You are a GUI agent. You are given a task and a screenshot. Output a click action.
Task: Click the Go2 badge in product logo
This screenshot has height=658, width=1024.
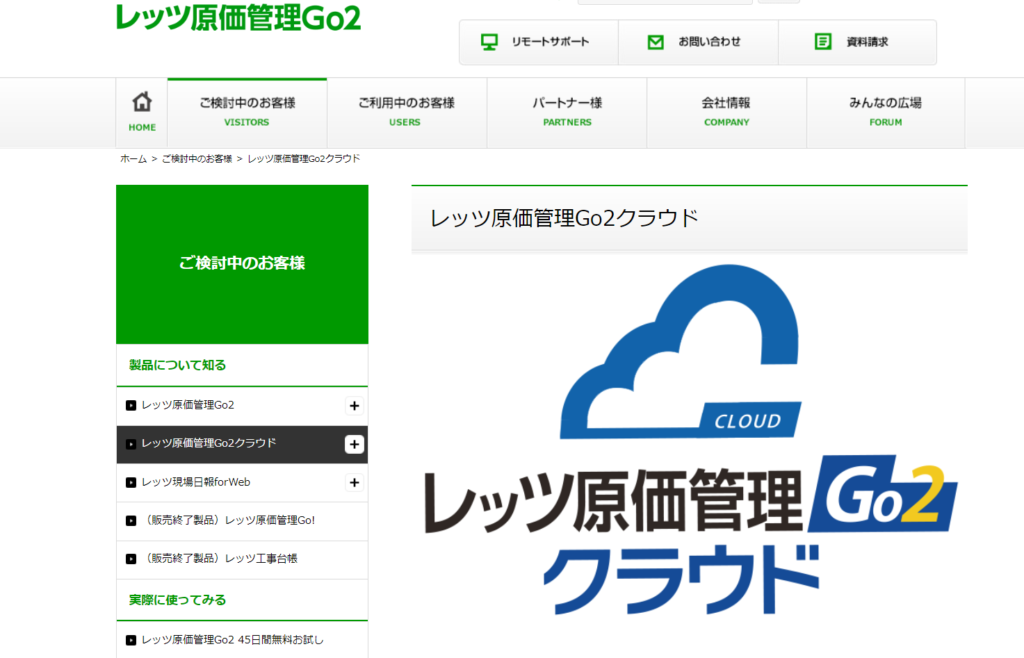coord(883,494)
